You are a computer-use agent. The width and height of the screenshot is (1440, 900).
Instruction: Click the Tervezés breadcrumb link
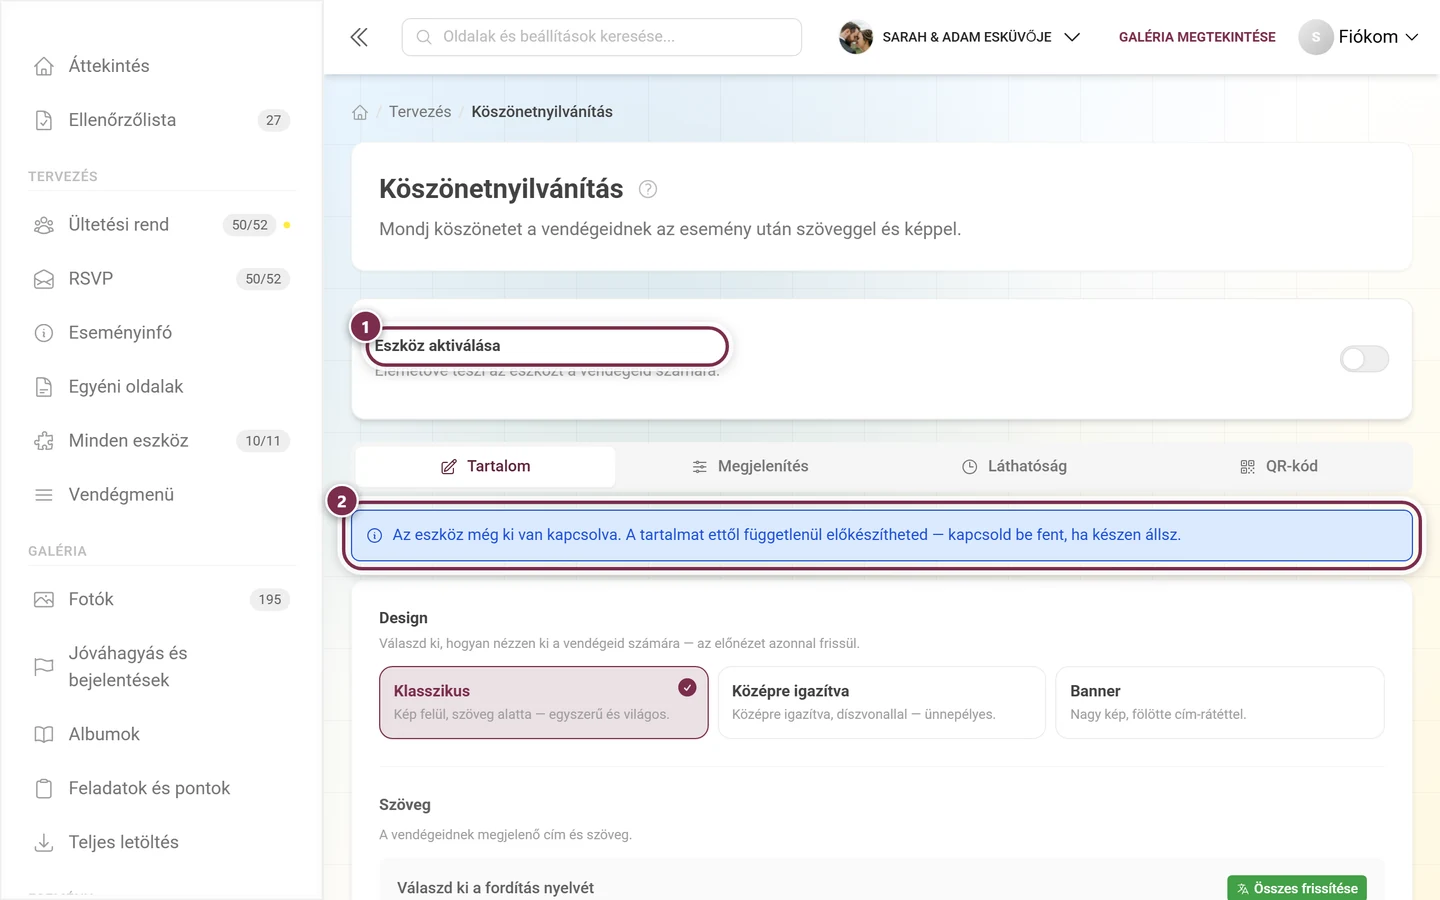click(x=420, y=112)
